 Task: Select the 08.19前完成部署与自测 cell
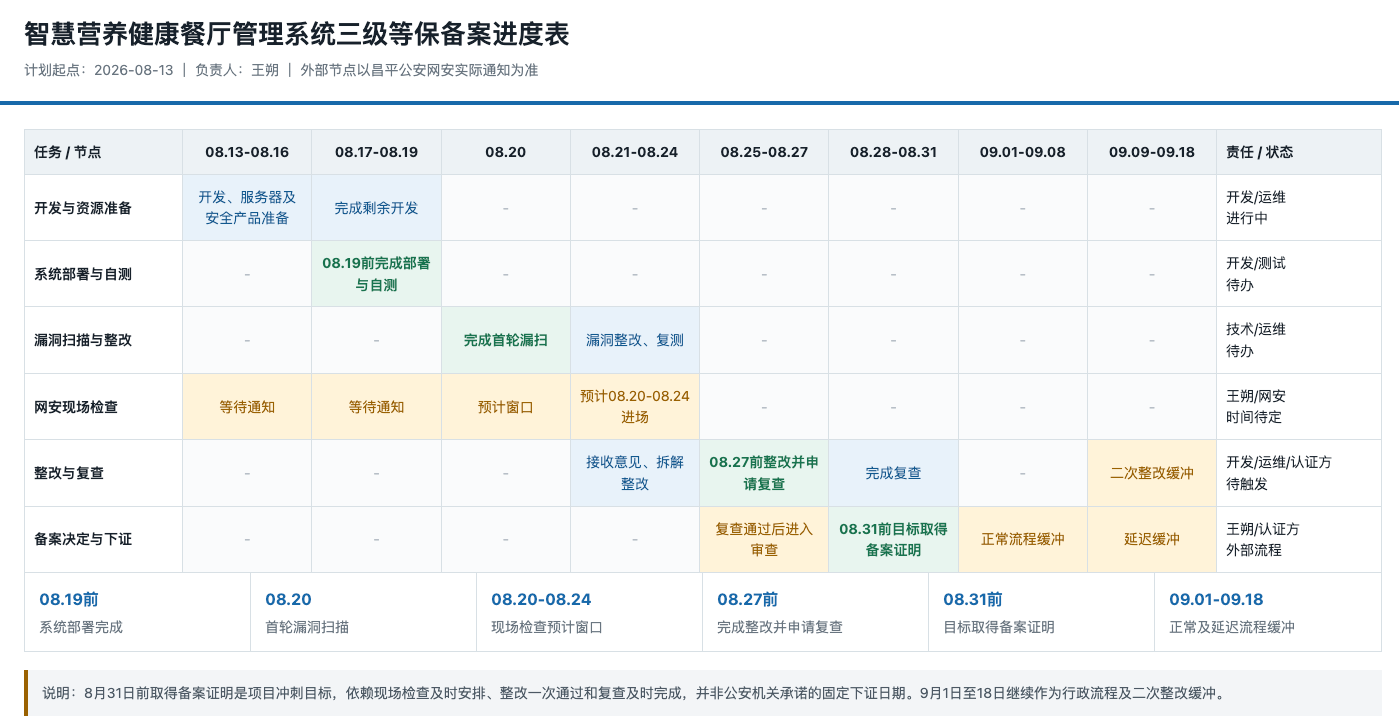pos(377,274)
